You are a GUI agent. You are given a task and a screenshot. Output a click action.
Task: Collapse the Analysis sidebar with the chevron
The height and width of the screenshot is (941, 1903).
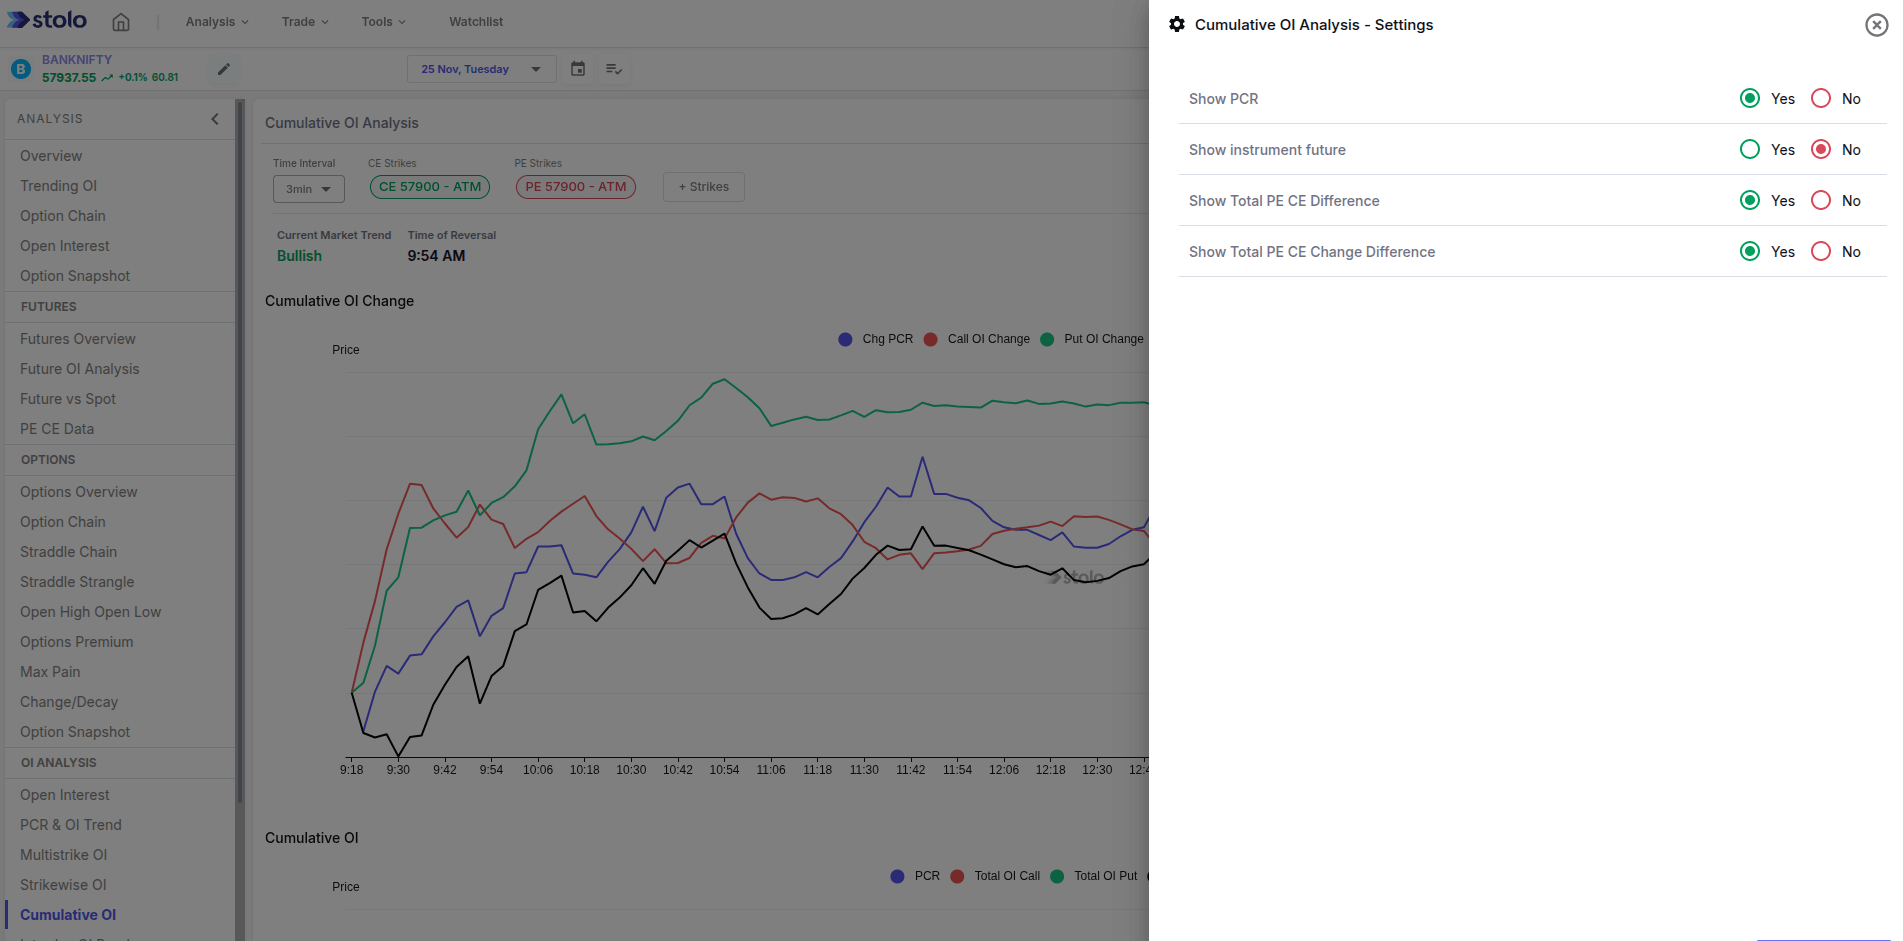click(x=214, y=118)
